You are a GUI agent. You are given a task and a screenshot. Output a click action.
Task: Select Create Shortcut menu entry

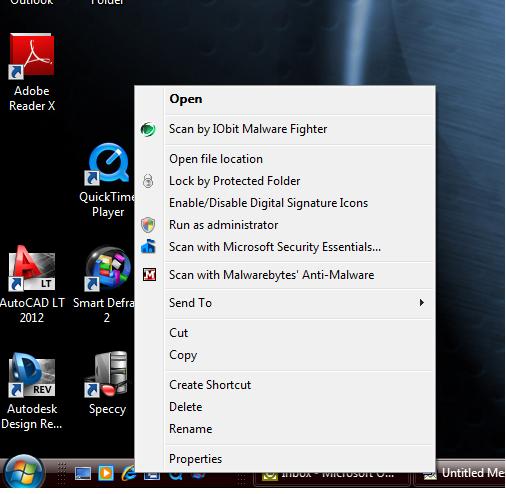click(300, 385)
